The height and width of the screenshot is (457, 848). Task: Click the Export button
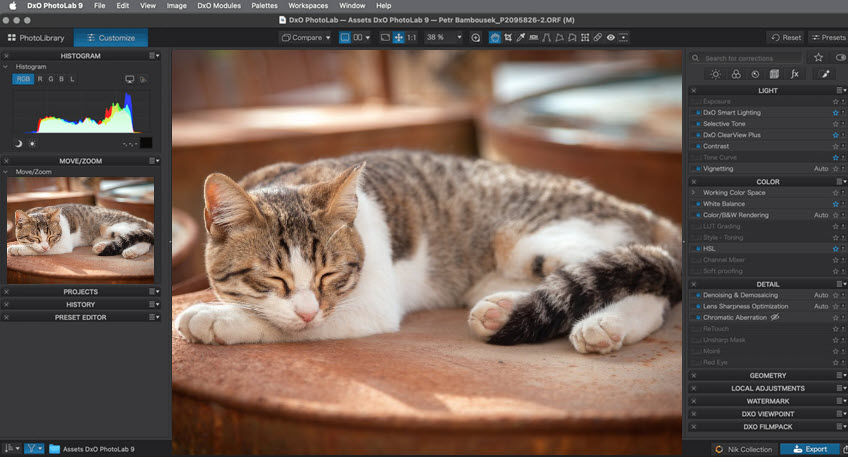click(x=810, y=450)
